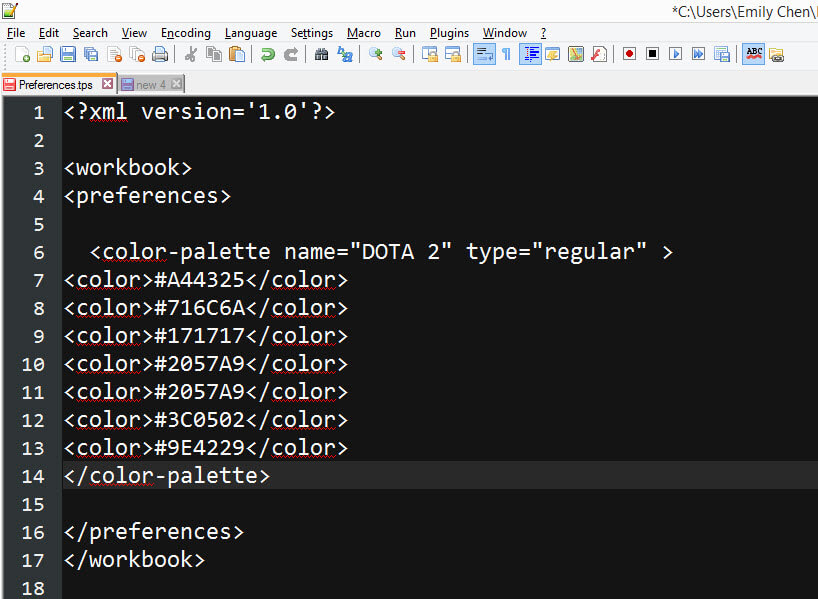
Task: Open the Language menu
Action: (251, 33)
